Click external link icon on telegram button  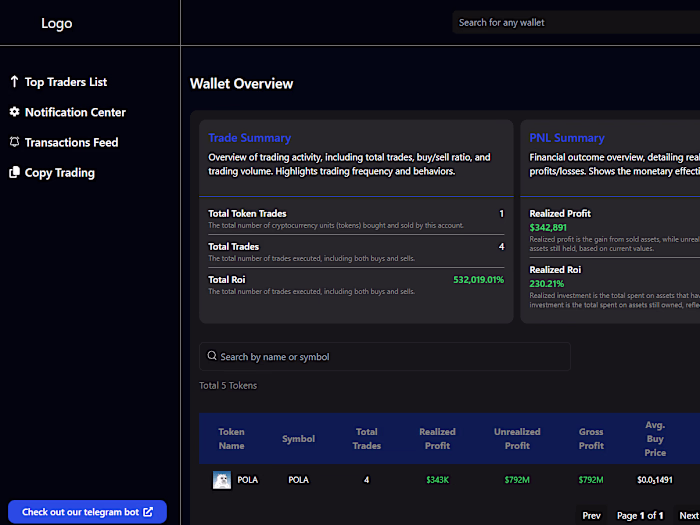pos(148,512)
